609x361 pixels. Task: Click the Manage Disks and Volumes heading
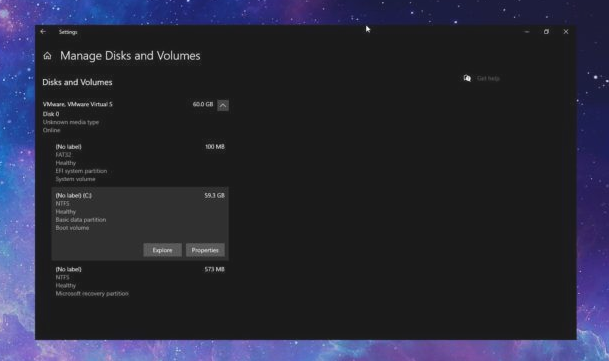130,56
